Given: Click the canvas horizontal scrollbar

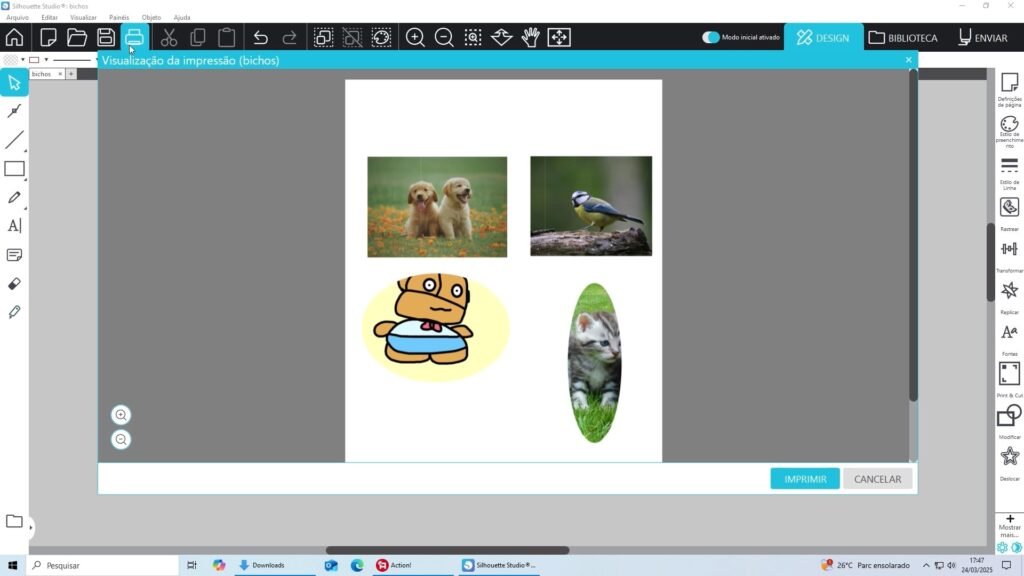Looking at the screenshot, I should [447, 551].
